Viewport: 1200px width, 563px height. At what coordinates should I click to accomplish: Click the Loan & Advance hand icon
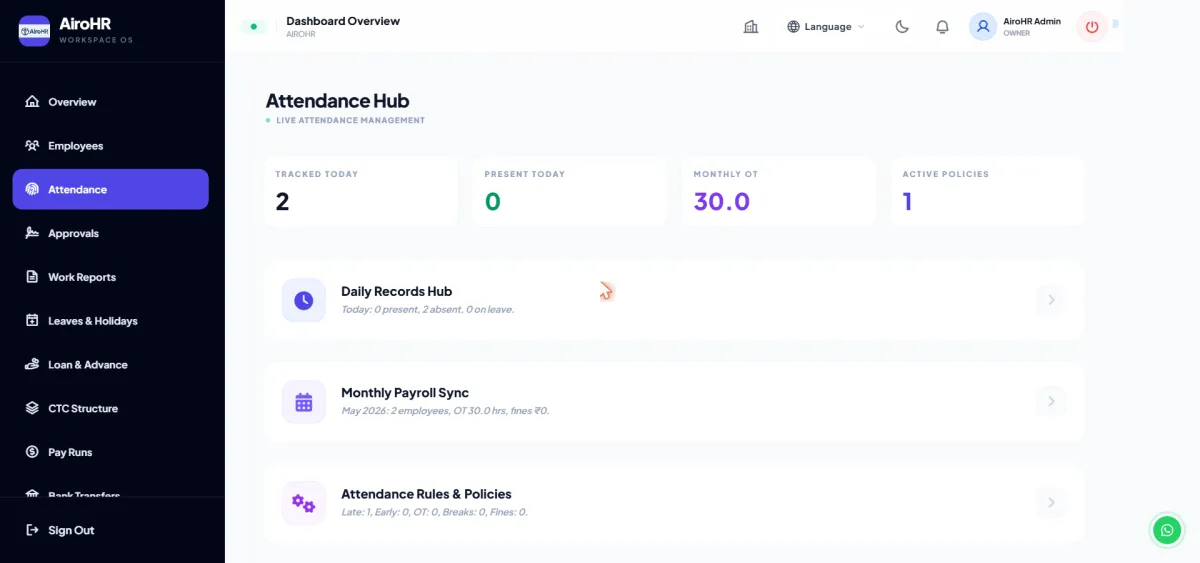click(32, 365)
